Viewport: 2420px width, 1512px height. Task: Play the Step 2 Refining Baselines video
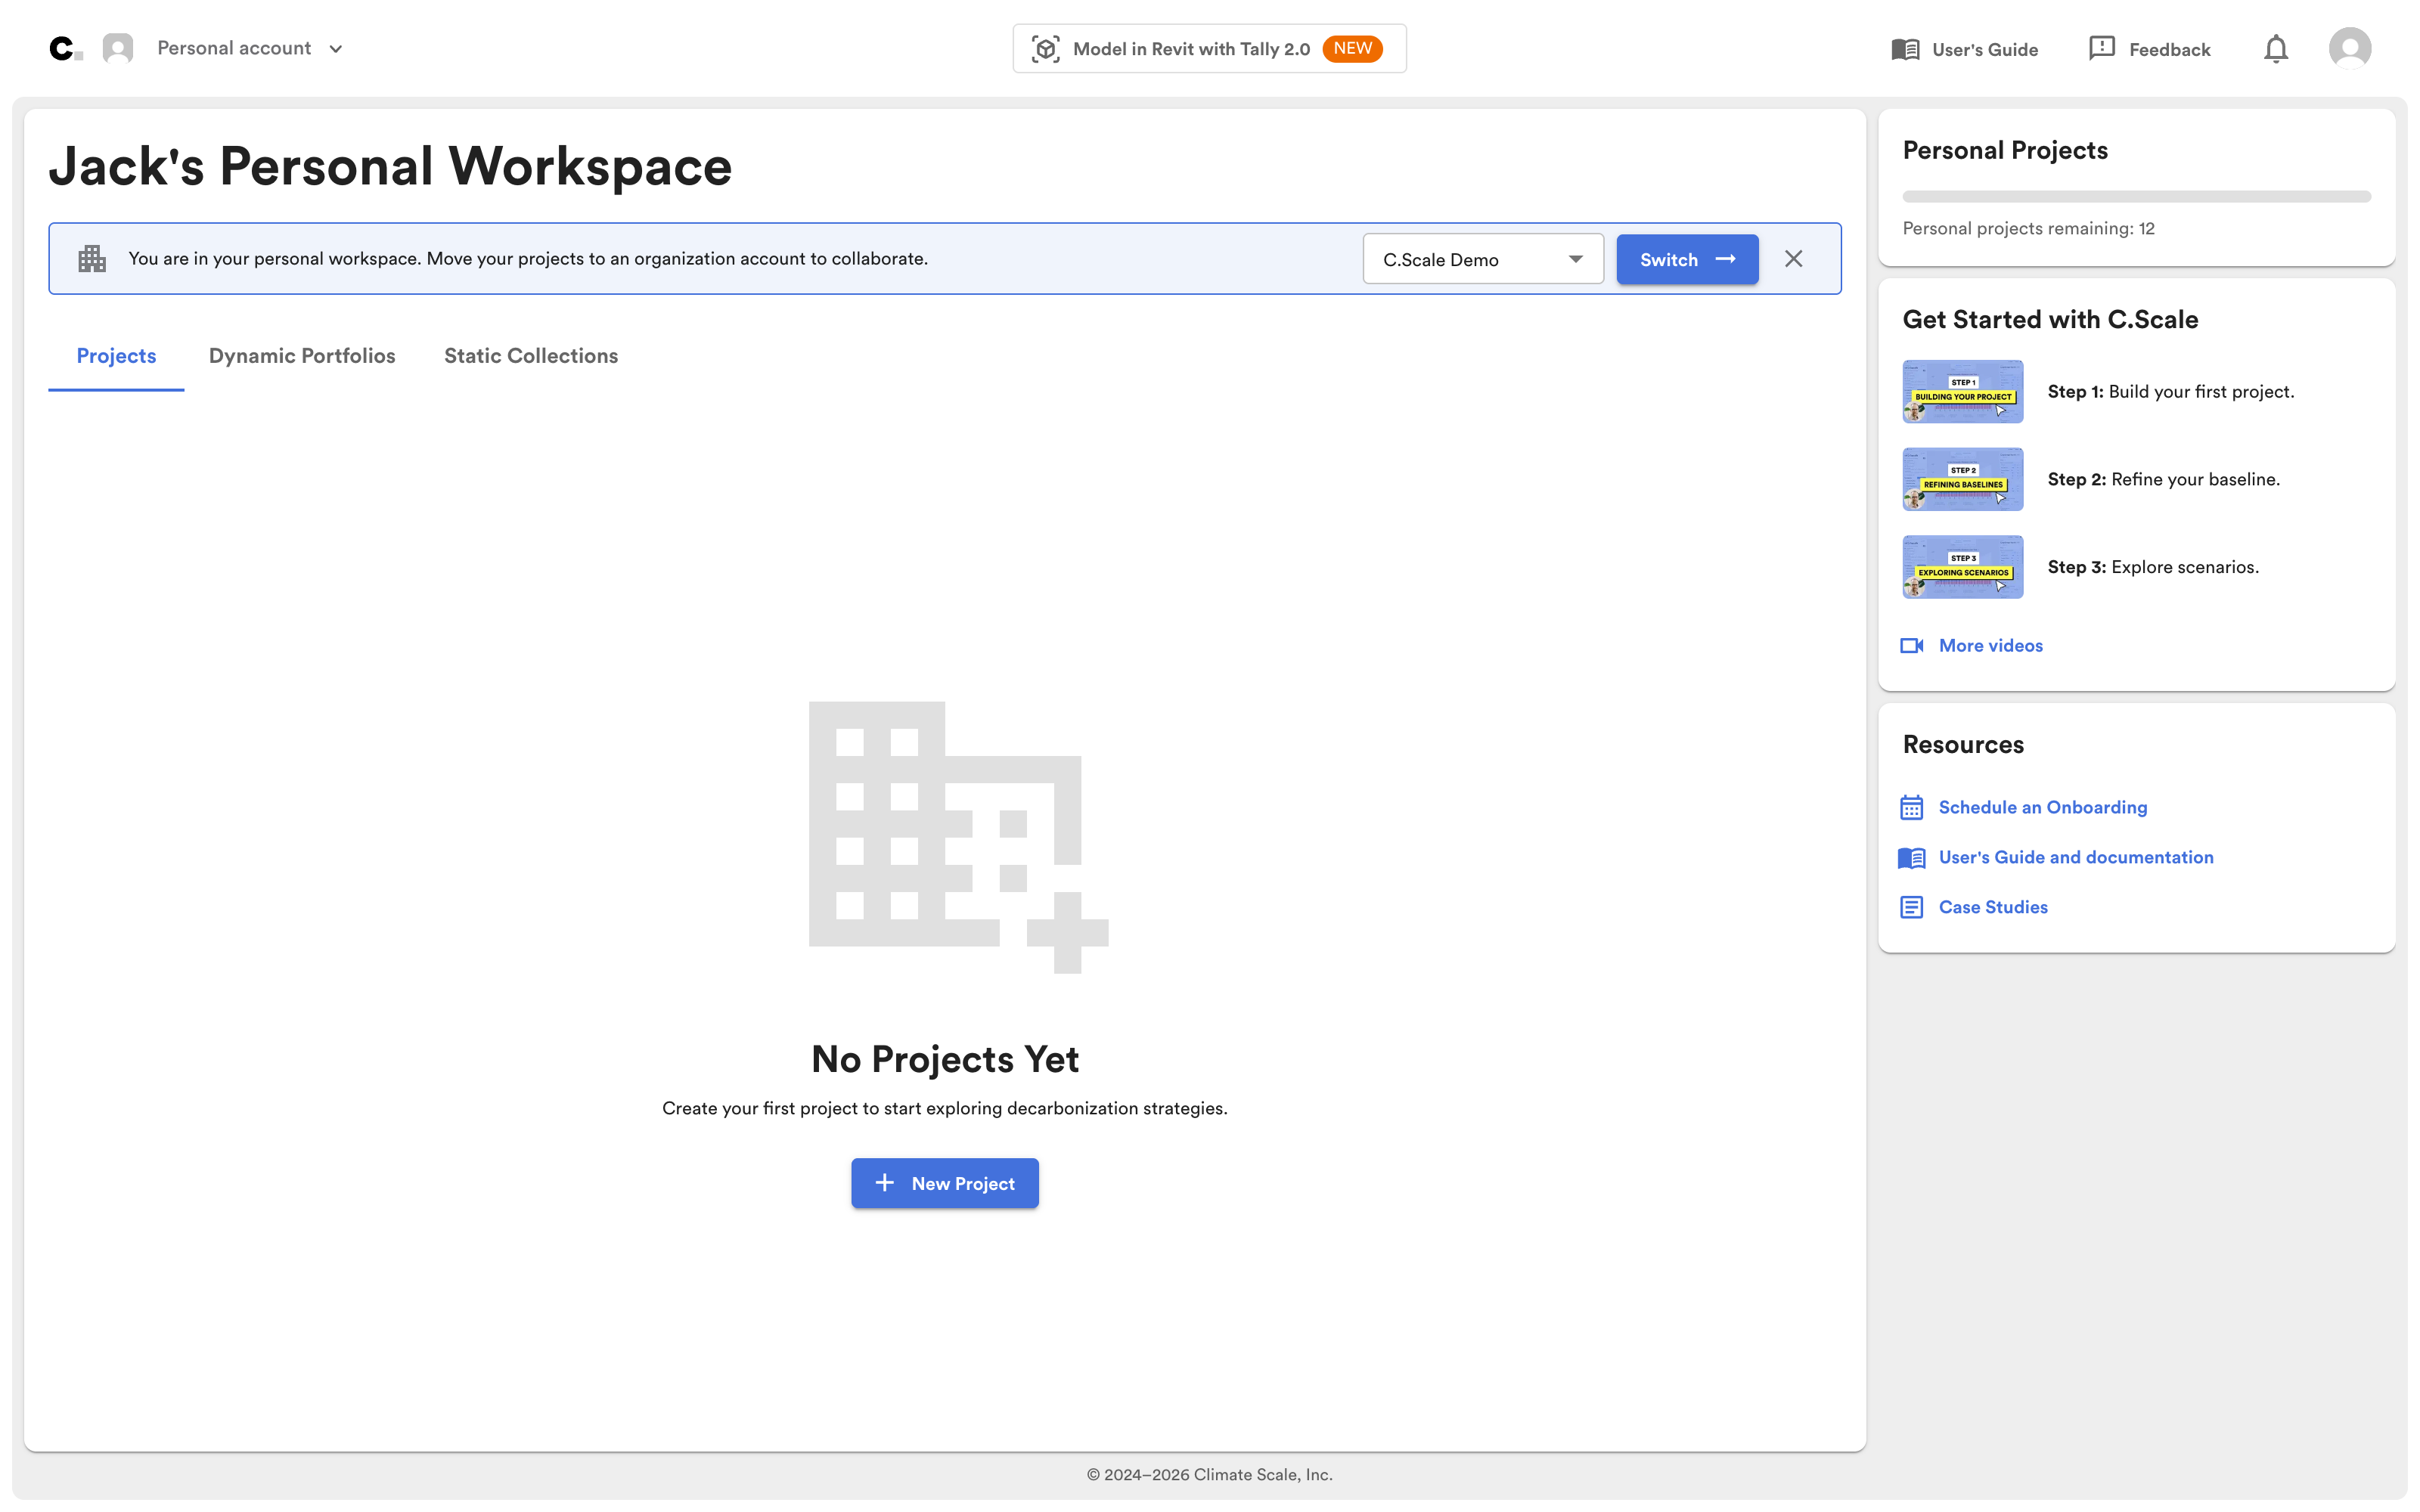[x=1963, y=479]
